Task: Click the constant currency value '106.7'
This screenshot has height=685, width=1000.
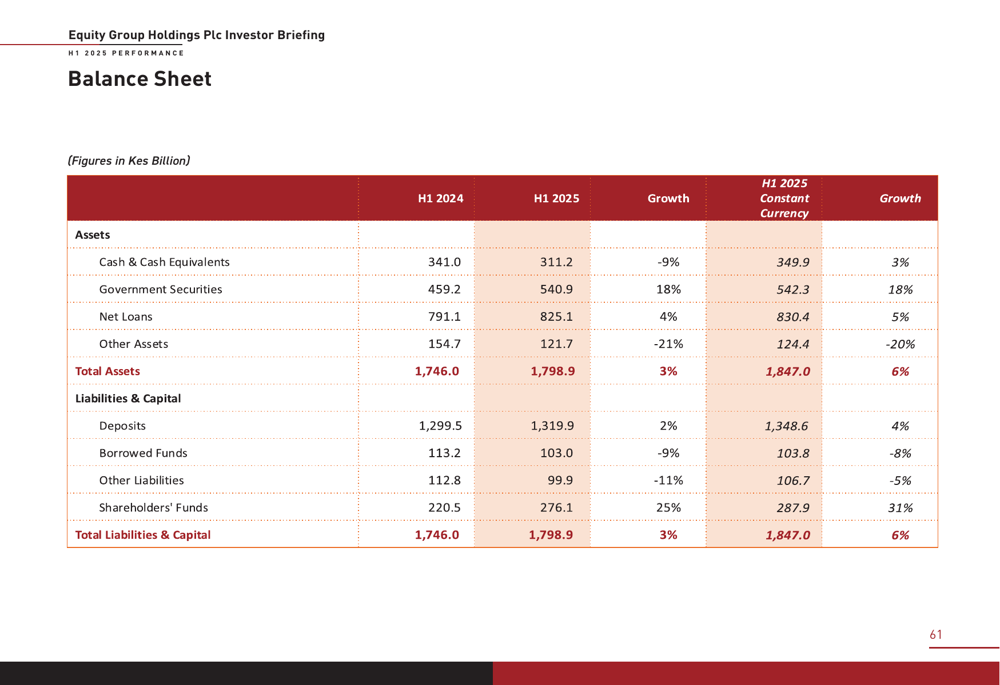Action: [793, 481]
